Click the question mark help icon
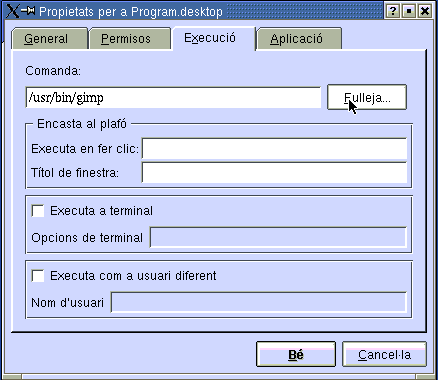438x380 pixels. (x=393, y=11)
